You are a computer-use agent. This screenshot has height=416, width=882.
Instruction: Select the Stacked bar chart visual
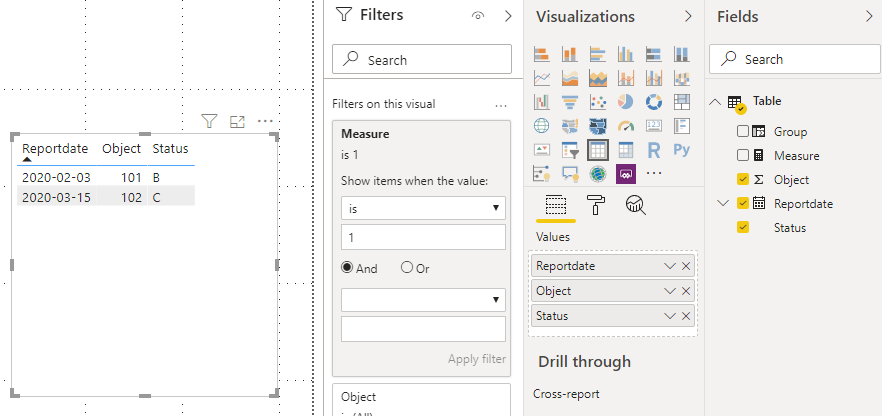coord(541,55)
